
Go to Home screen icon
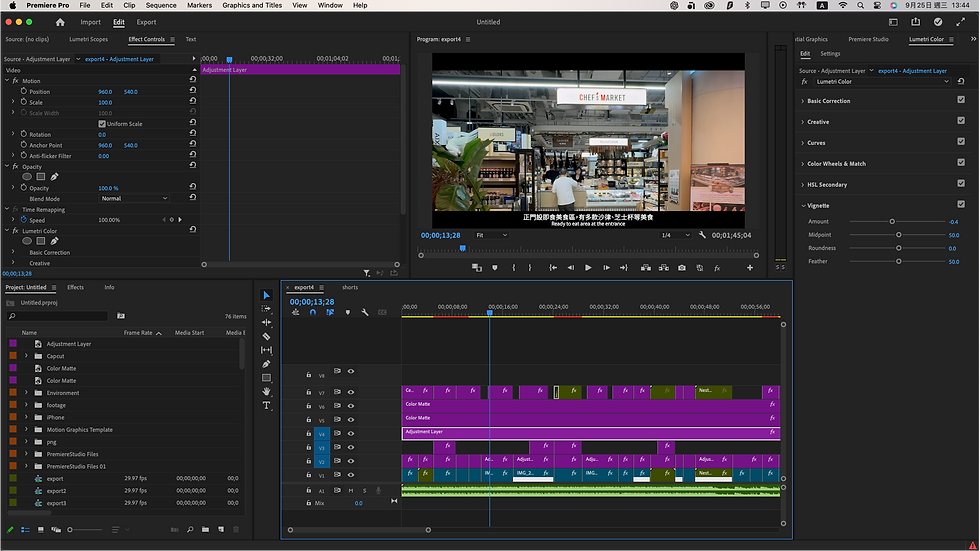60,22
